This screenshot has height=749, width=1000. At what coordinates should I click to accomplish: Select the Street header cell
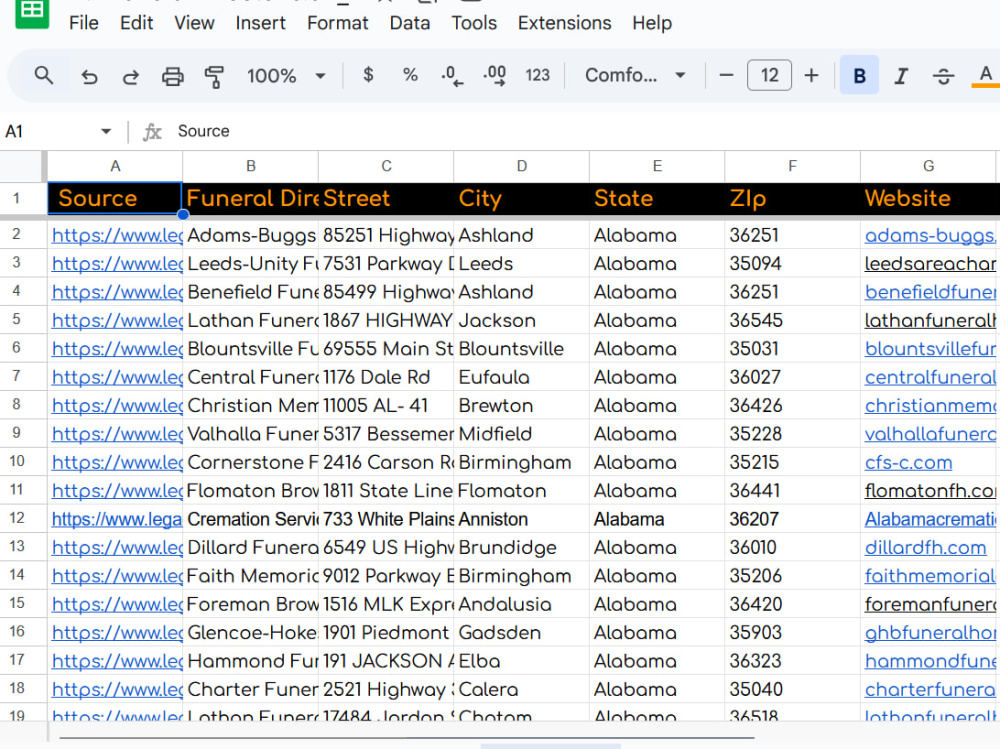386,198
